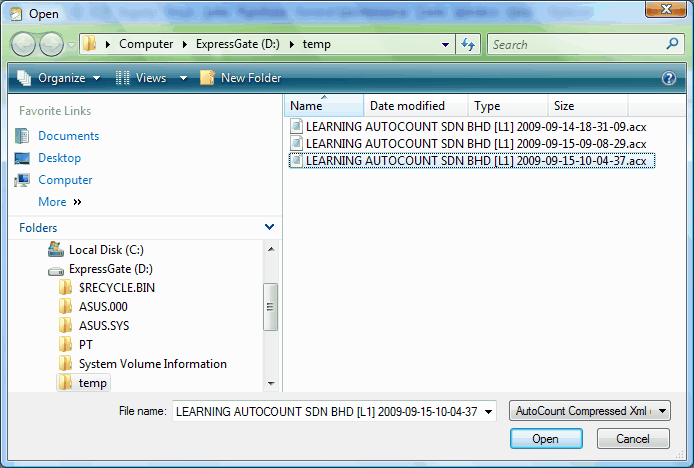Open Documents favorite link
Image resolution: width=694 pixels, height=468 pixels.
pyautogui.click(x=69, y=136)
